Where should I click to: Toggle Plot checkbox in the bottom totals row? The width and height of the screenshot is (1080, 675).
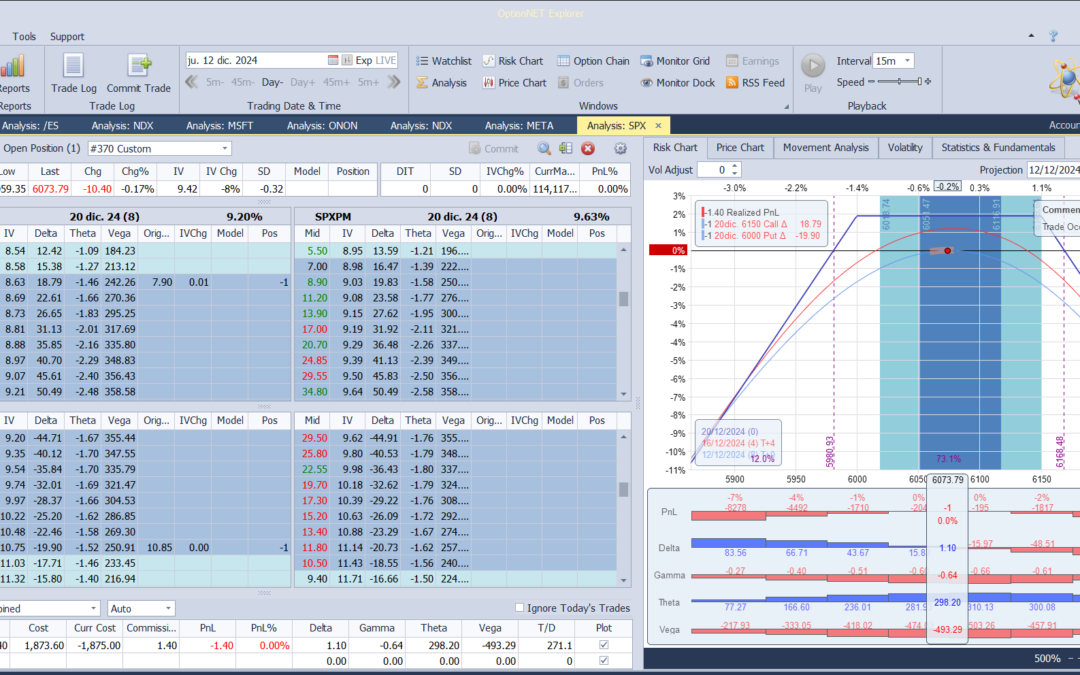pos(604,661)
